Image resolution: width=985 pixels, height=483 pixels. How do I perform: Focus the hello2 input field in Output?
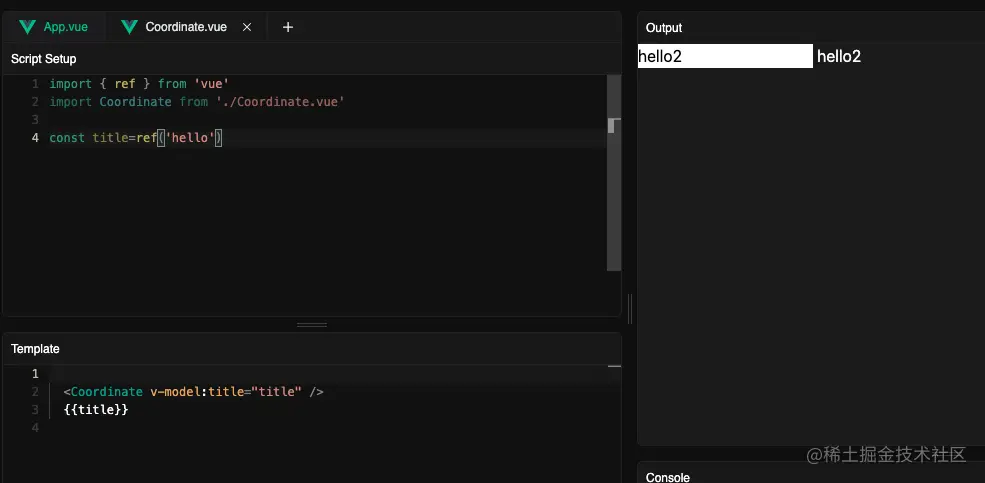pyautogui.click(x=725, y=56)
